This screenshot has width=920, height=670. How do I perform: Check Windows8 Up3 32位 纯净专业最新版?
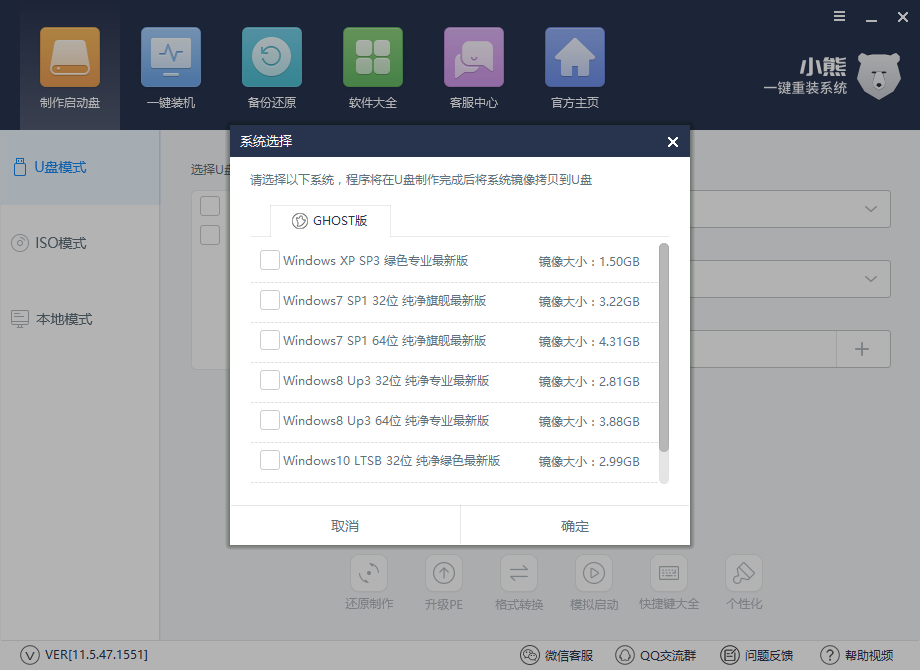pos(269,380)
